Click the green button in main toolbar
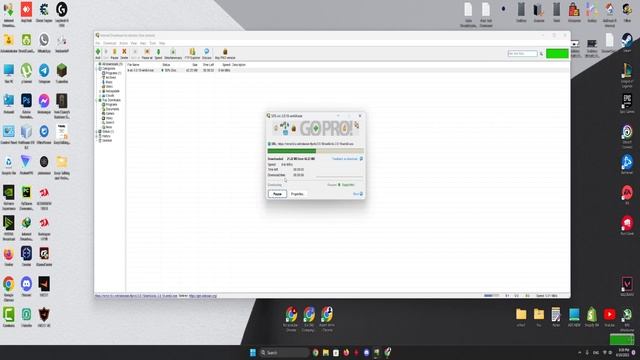This screenshot has width=640, height=360. (557, 53)
